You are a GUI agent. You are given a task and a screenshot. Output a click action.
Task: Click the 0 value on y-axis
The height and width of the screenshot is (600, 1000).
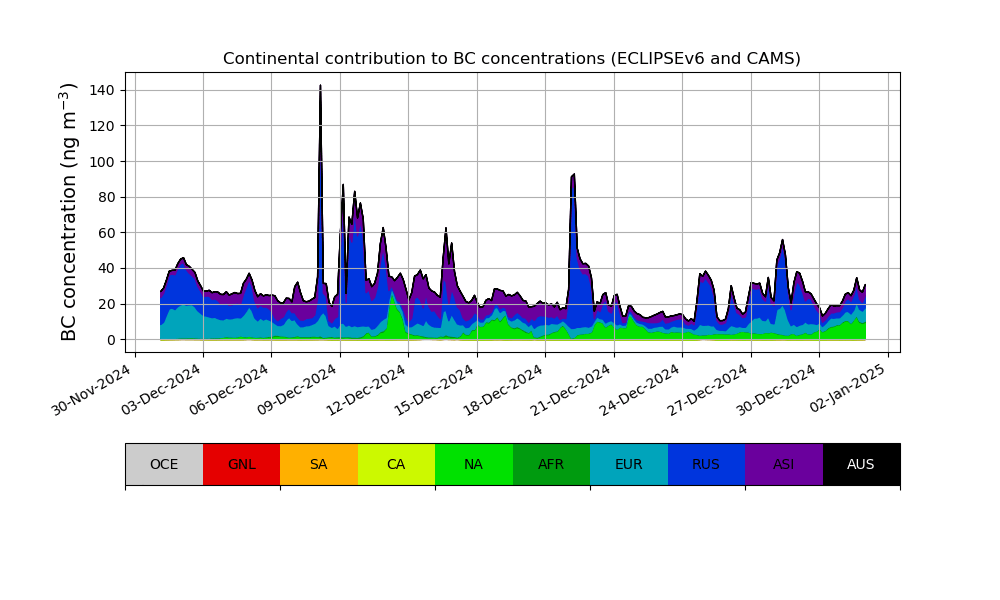(x=110, y=340)
